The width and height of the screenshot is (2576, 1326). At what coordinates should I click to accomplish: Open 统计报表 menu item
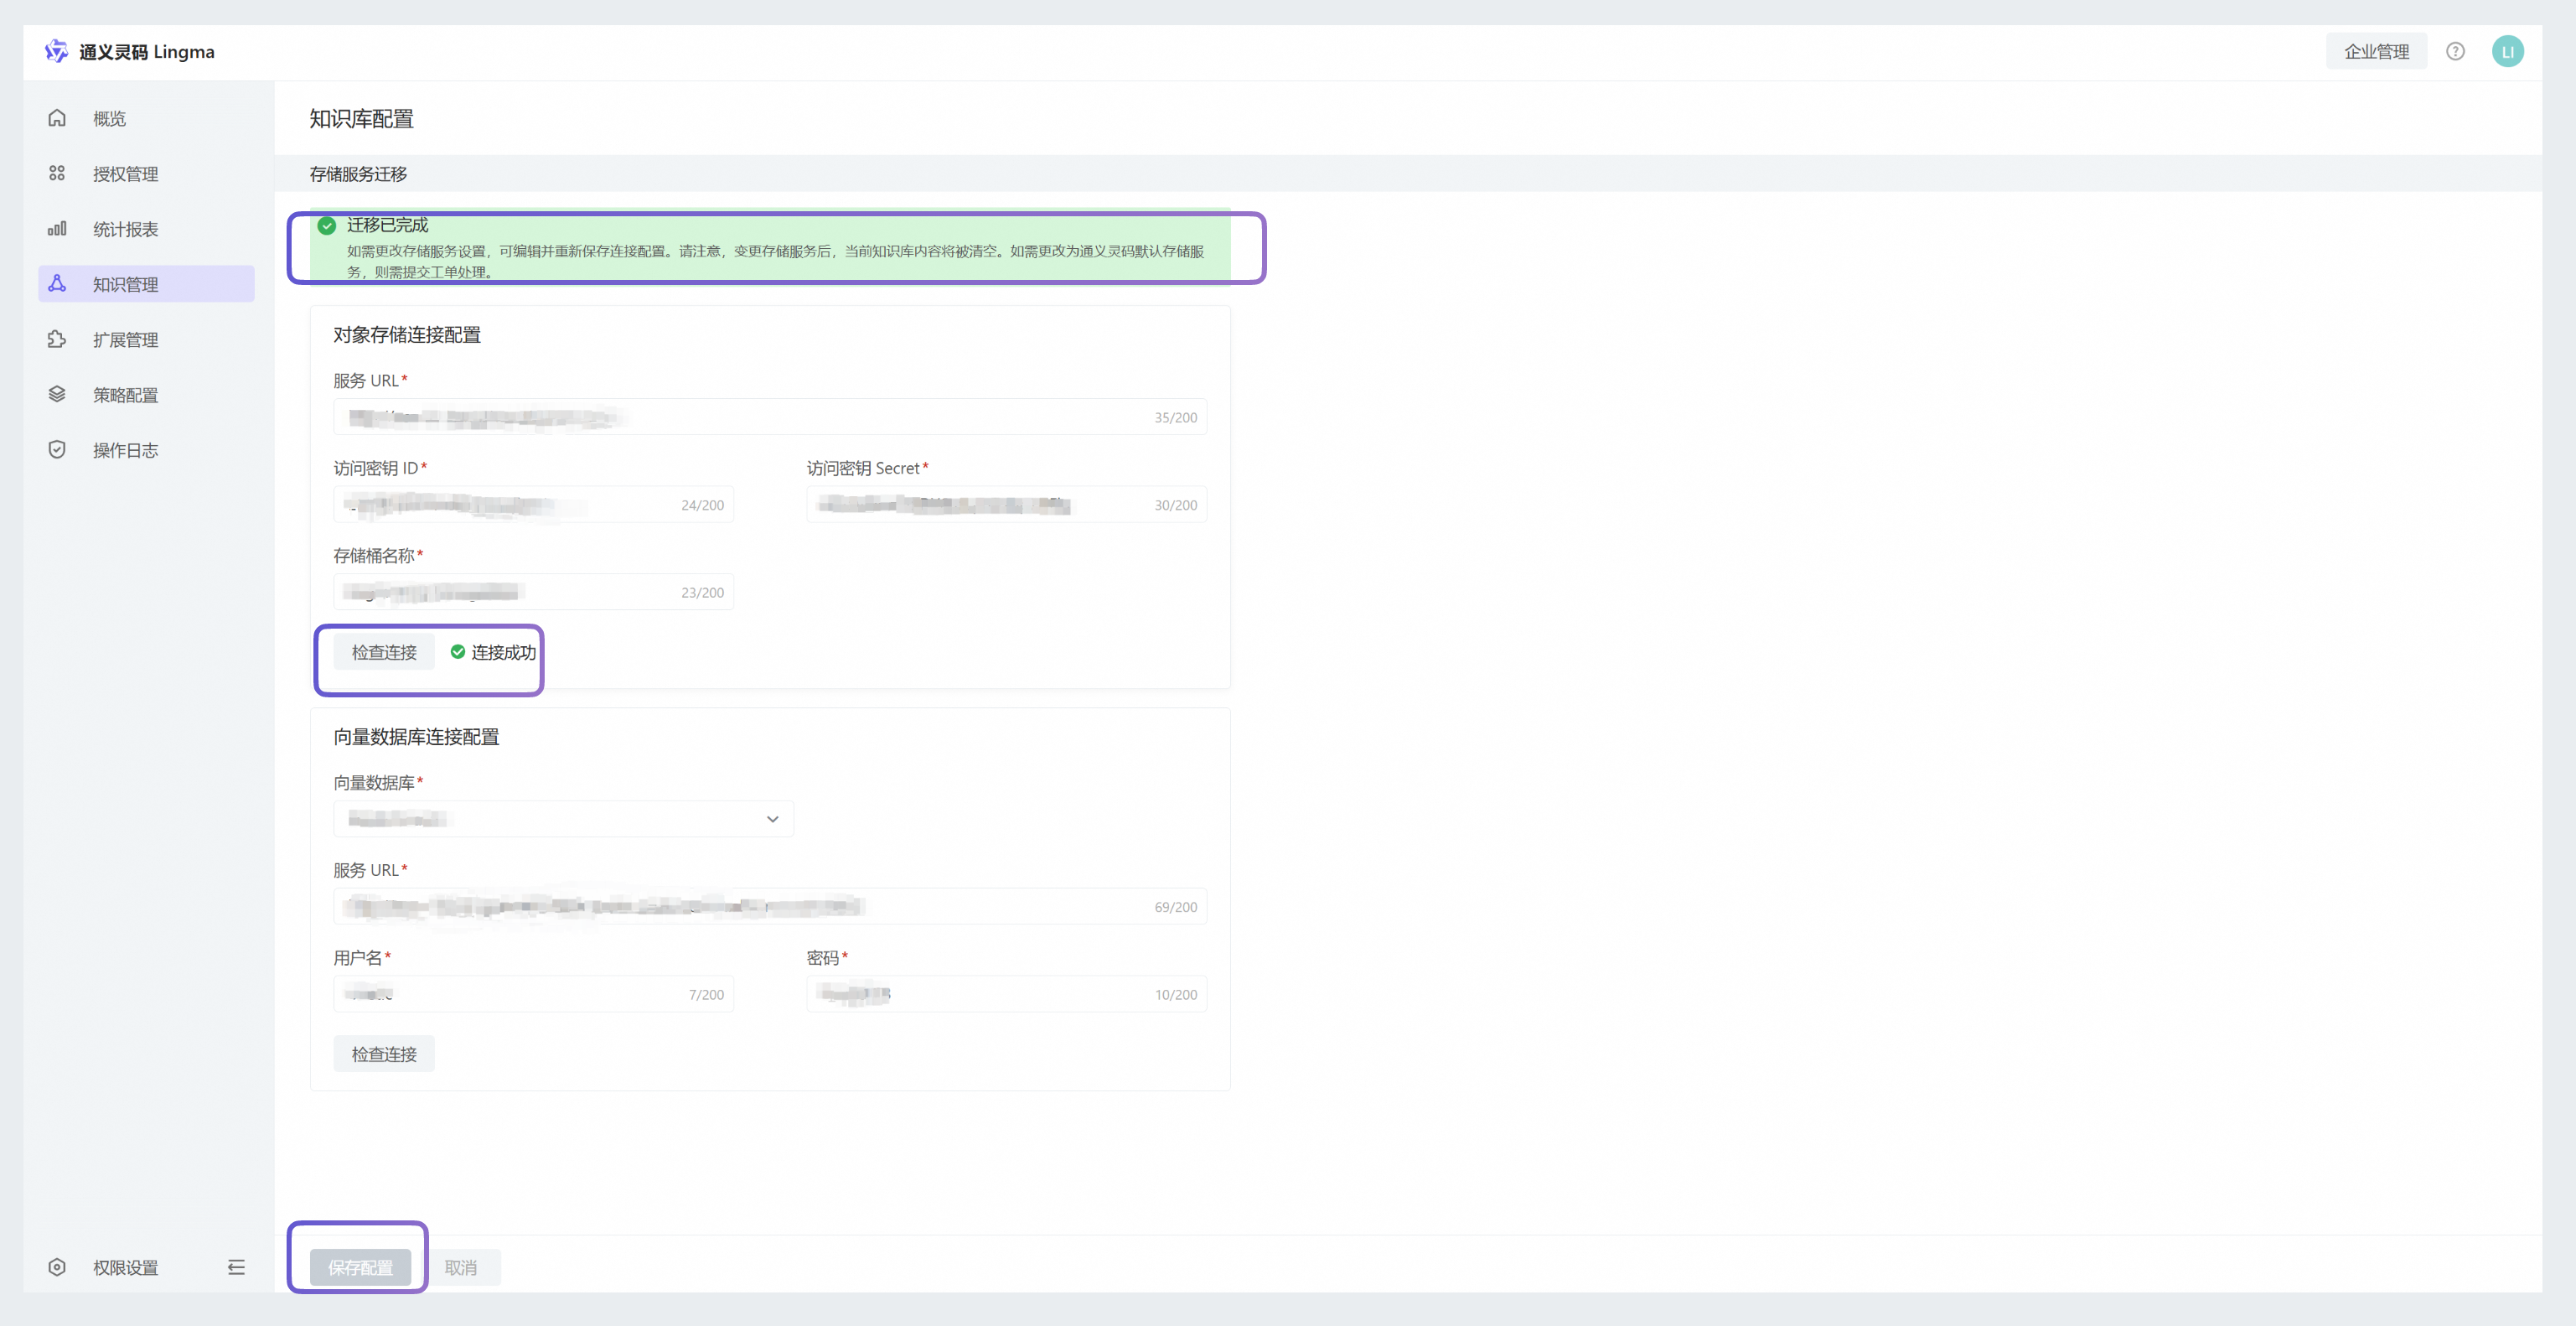[146, 229]
